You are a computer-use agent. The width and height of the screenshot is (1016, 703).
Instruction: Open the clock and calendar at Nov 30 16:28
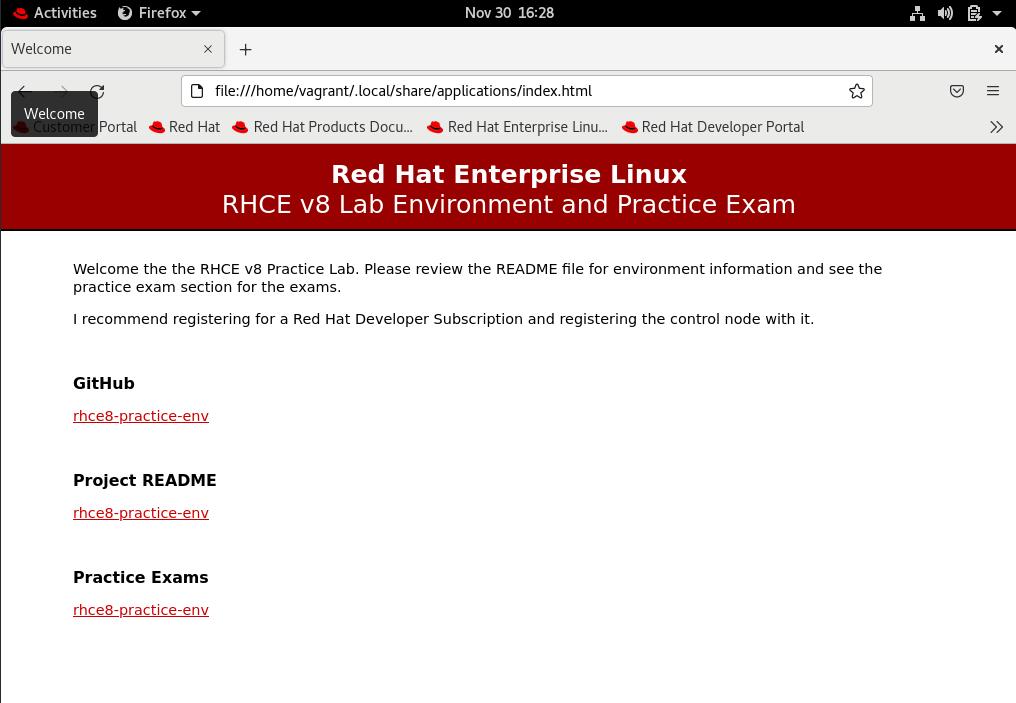[509, 13]
